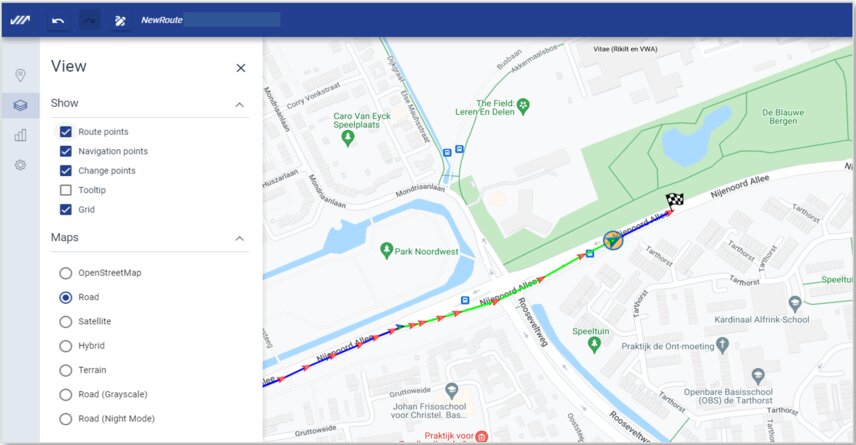
Task: Open the location pin sidebar panel
Action: [20, 75]
